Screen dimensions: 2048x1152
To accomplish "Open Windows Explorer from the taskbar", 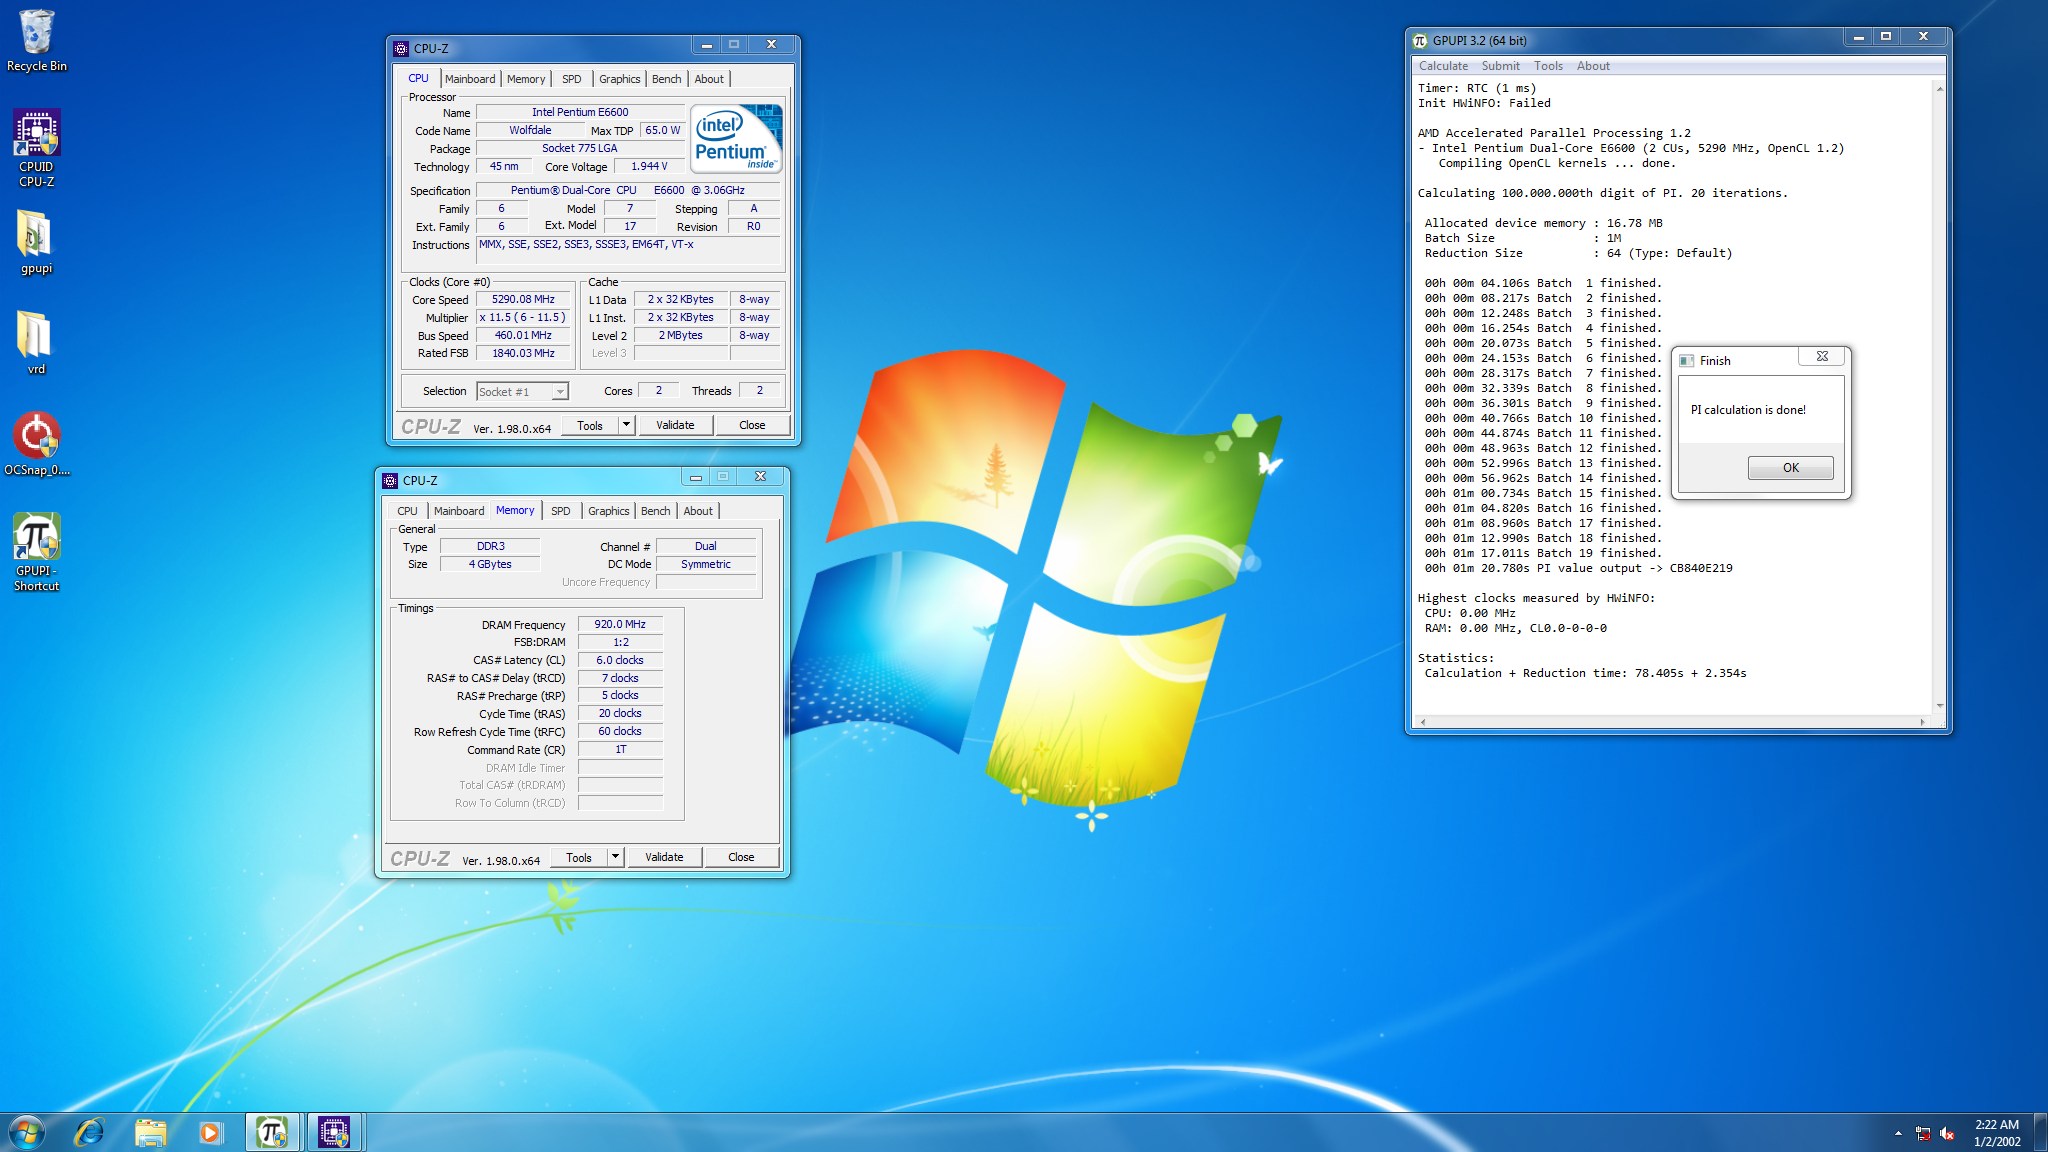I will (150, 1132).
